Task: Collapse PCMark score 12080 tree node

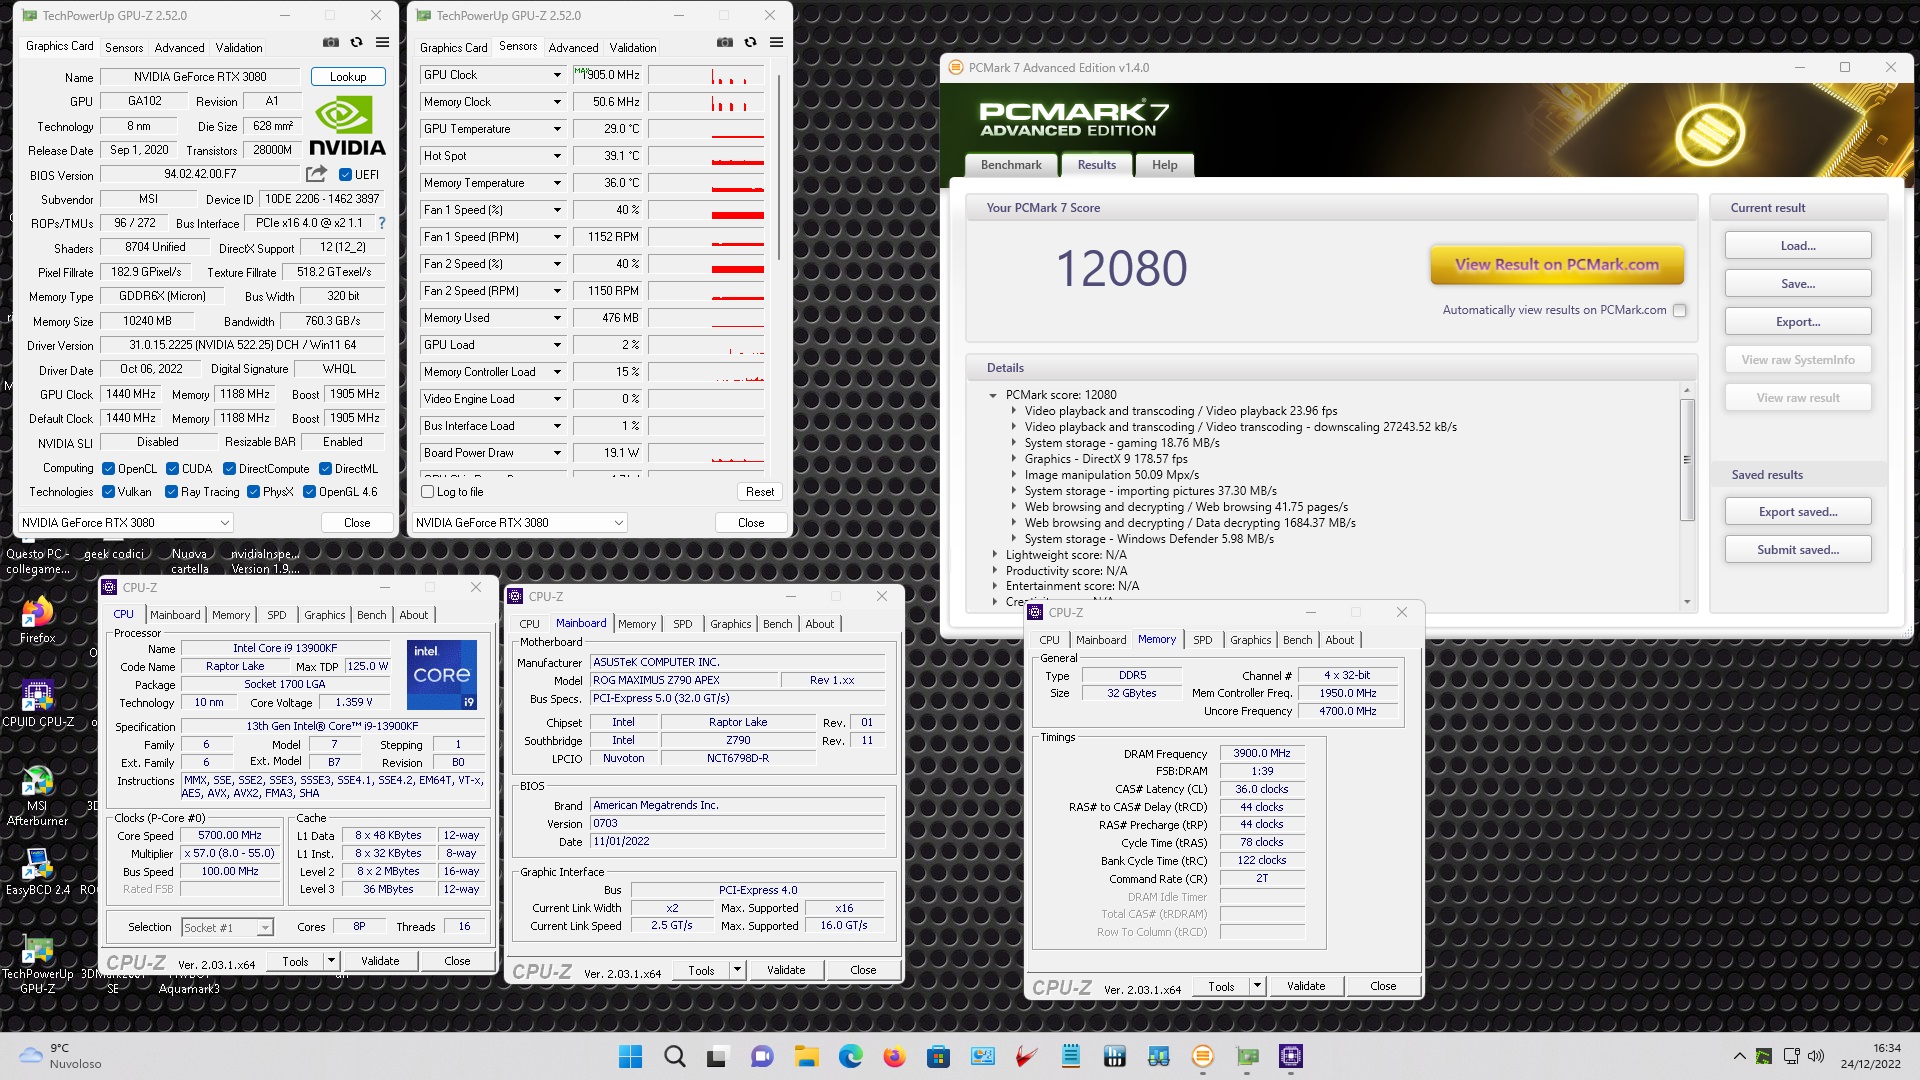Action: click(x=993, y=395)
